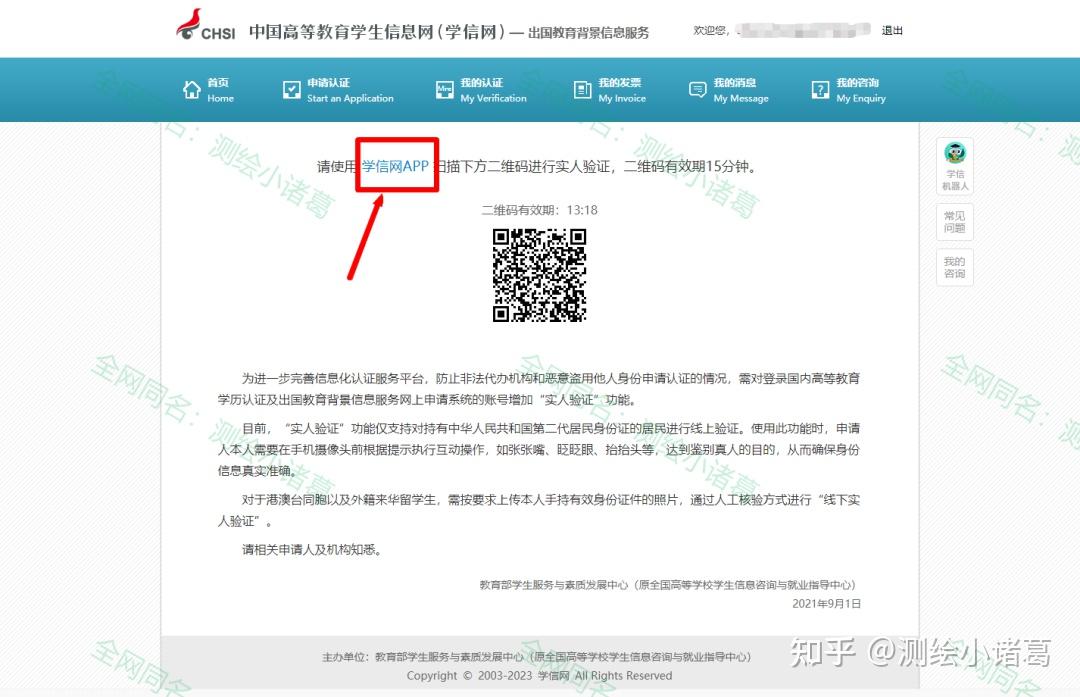
Task: Click the 请相关申请人及机构知悉 line
Action: coord(311,550)
